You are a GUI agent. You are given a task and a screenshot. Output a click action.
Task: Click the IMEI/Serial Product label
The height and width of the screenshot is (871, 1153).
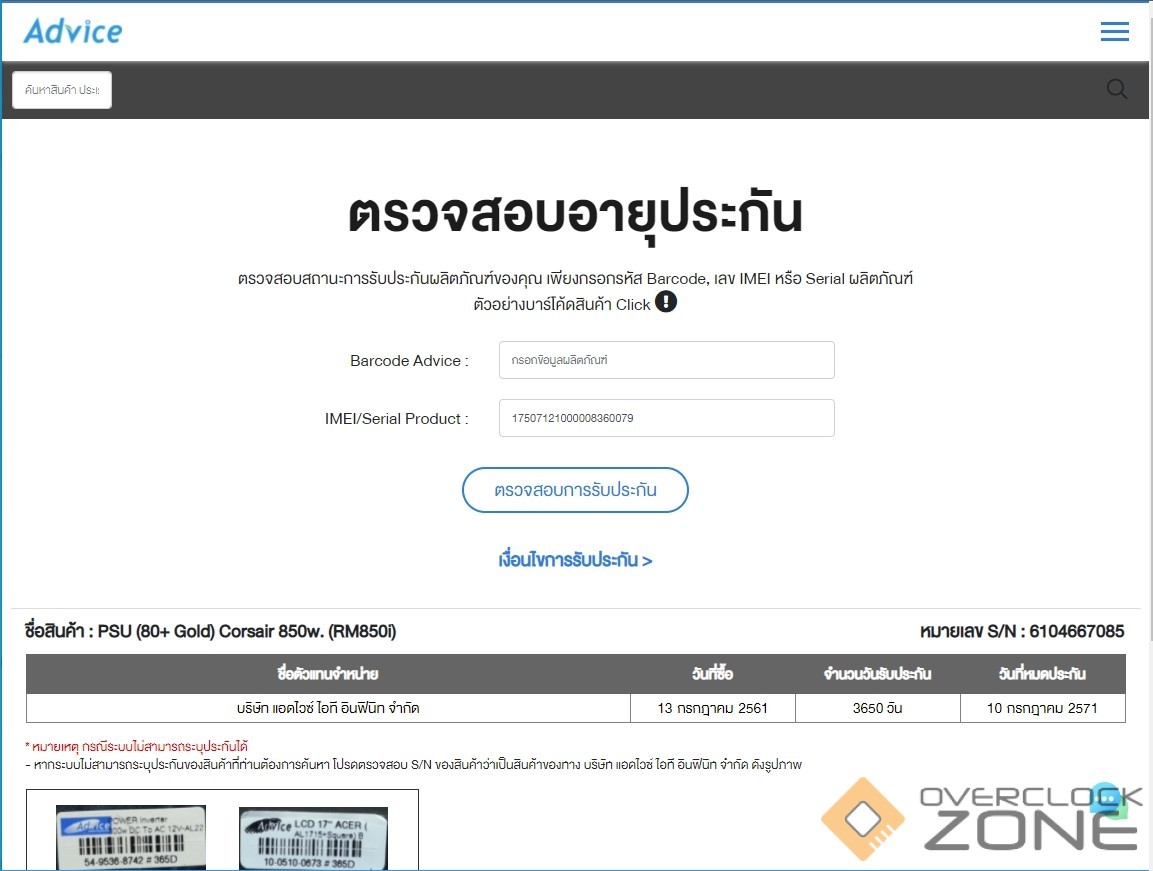pos(396,419)
